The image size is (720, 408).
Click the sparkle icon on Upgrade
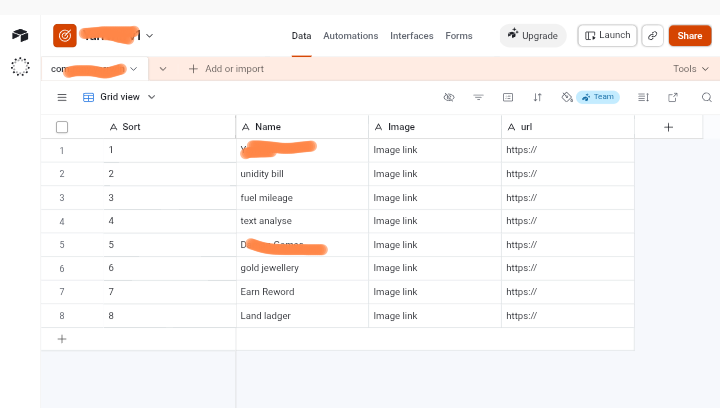point(513,34)
